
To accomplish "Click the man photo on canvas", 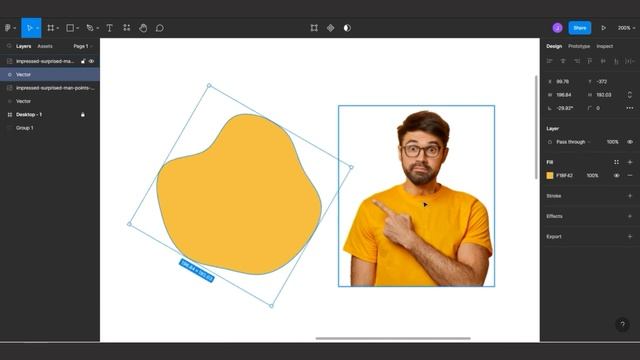I will (416, 196).
